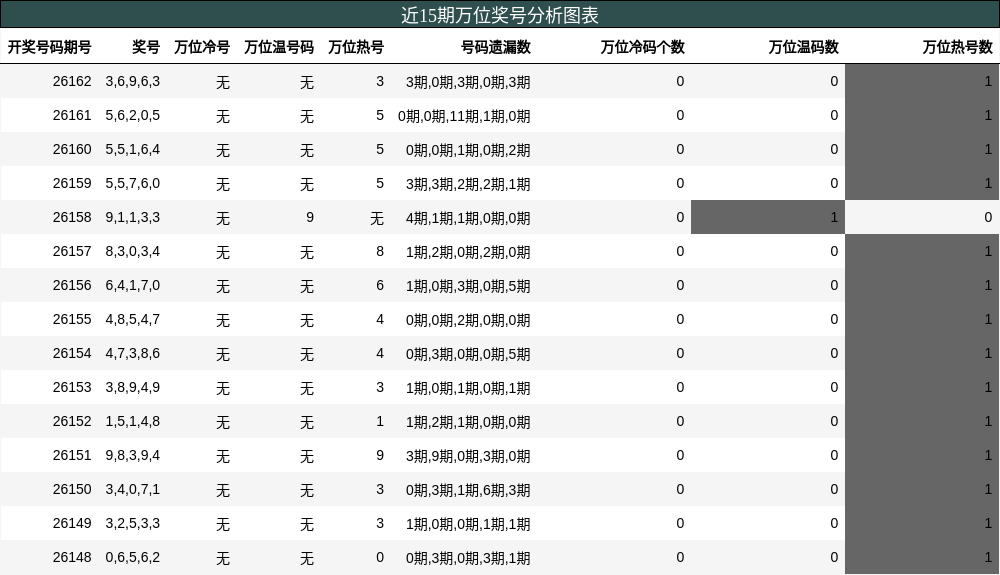The height and width of the screenshot is (575, 1000).
Task: Select winning numbers 9,1,1,3,3
Action: click(133, 217)
